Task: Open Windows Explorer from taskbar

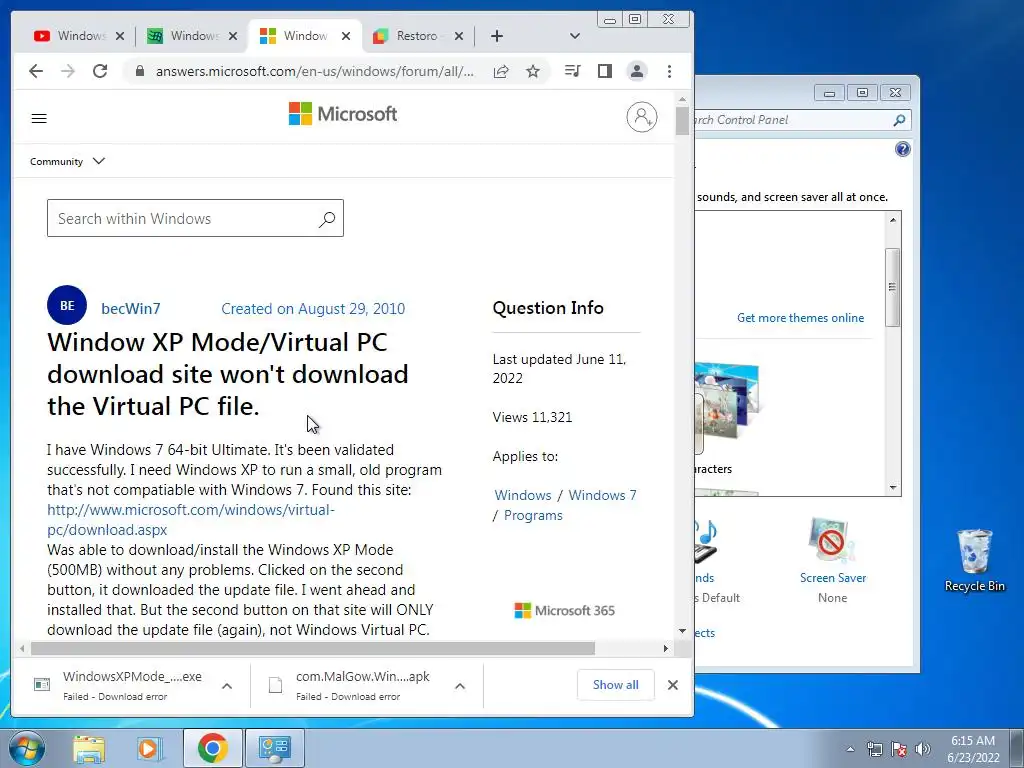Action: pyautogui.click(x=89, y=749)
